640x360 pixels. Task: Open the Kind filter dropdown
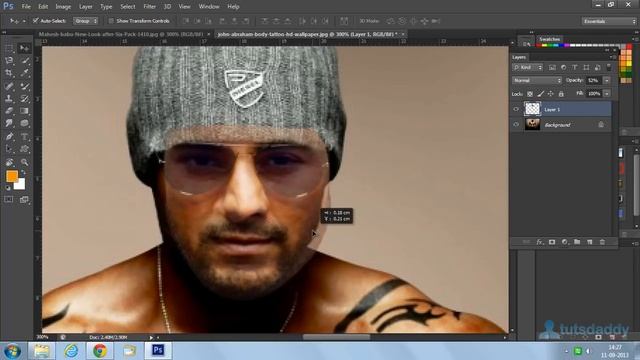[x=528, y=67]
